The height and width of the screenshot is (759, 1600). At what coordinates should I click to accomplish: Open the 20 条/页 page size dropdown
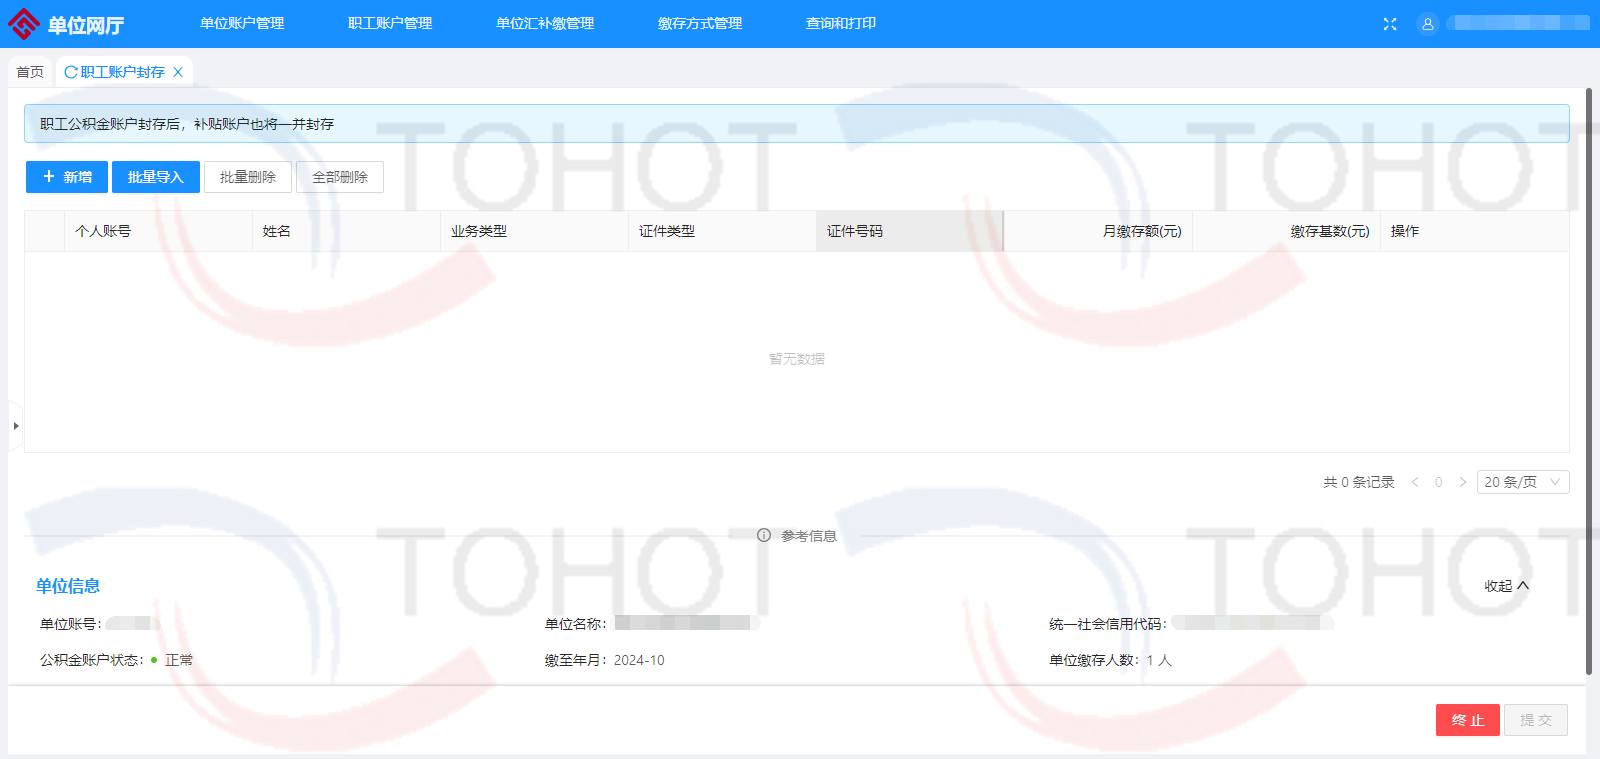[x=1522, y=482]
